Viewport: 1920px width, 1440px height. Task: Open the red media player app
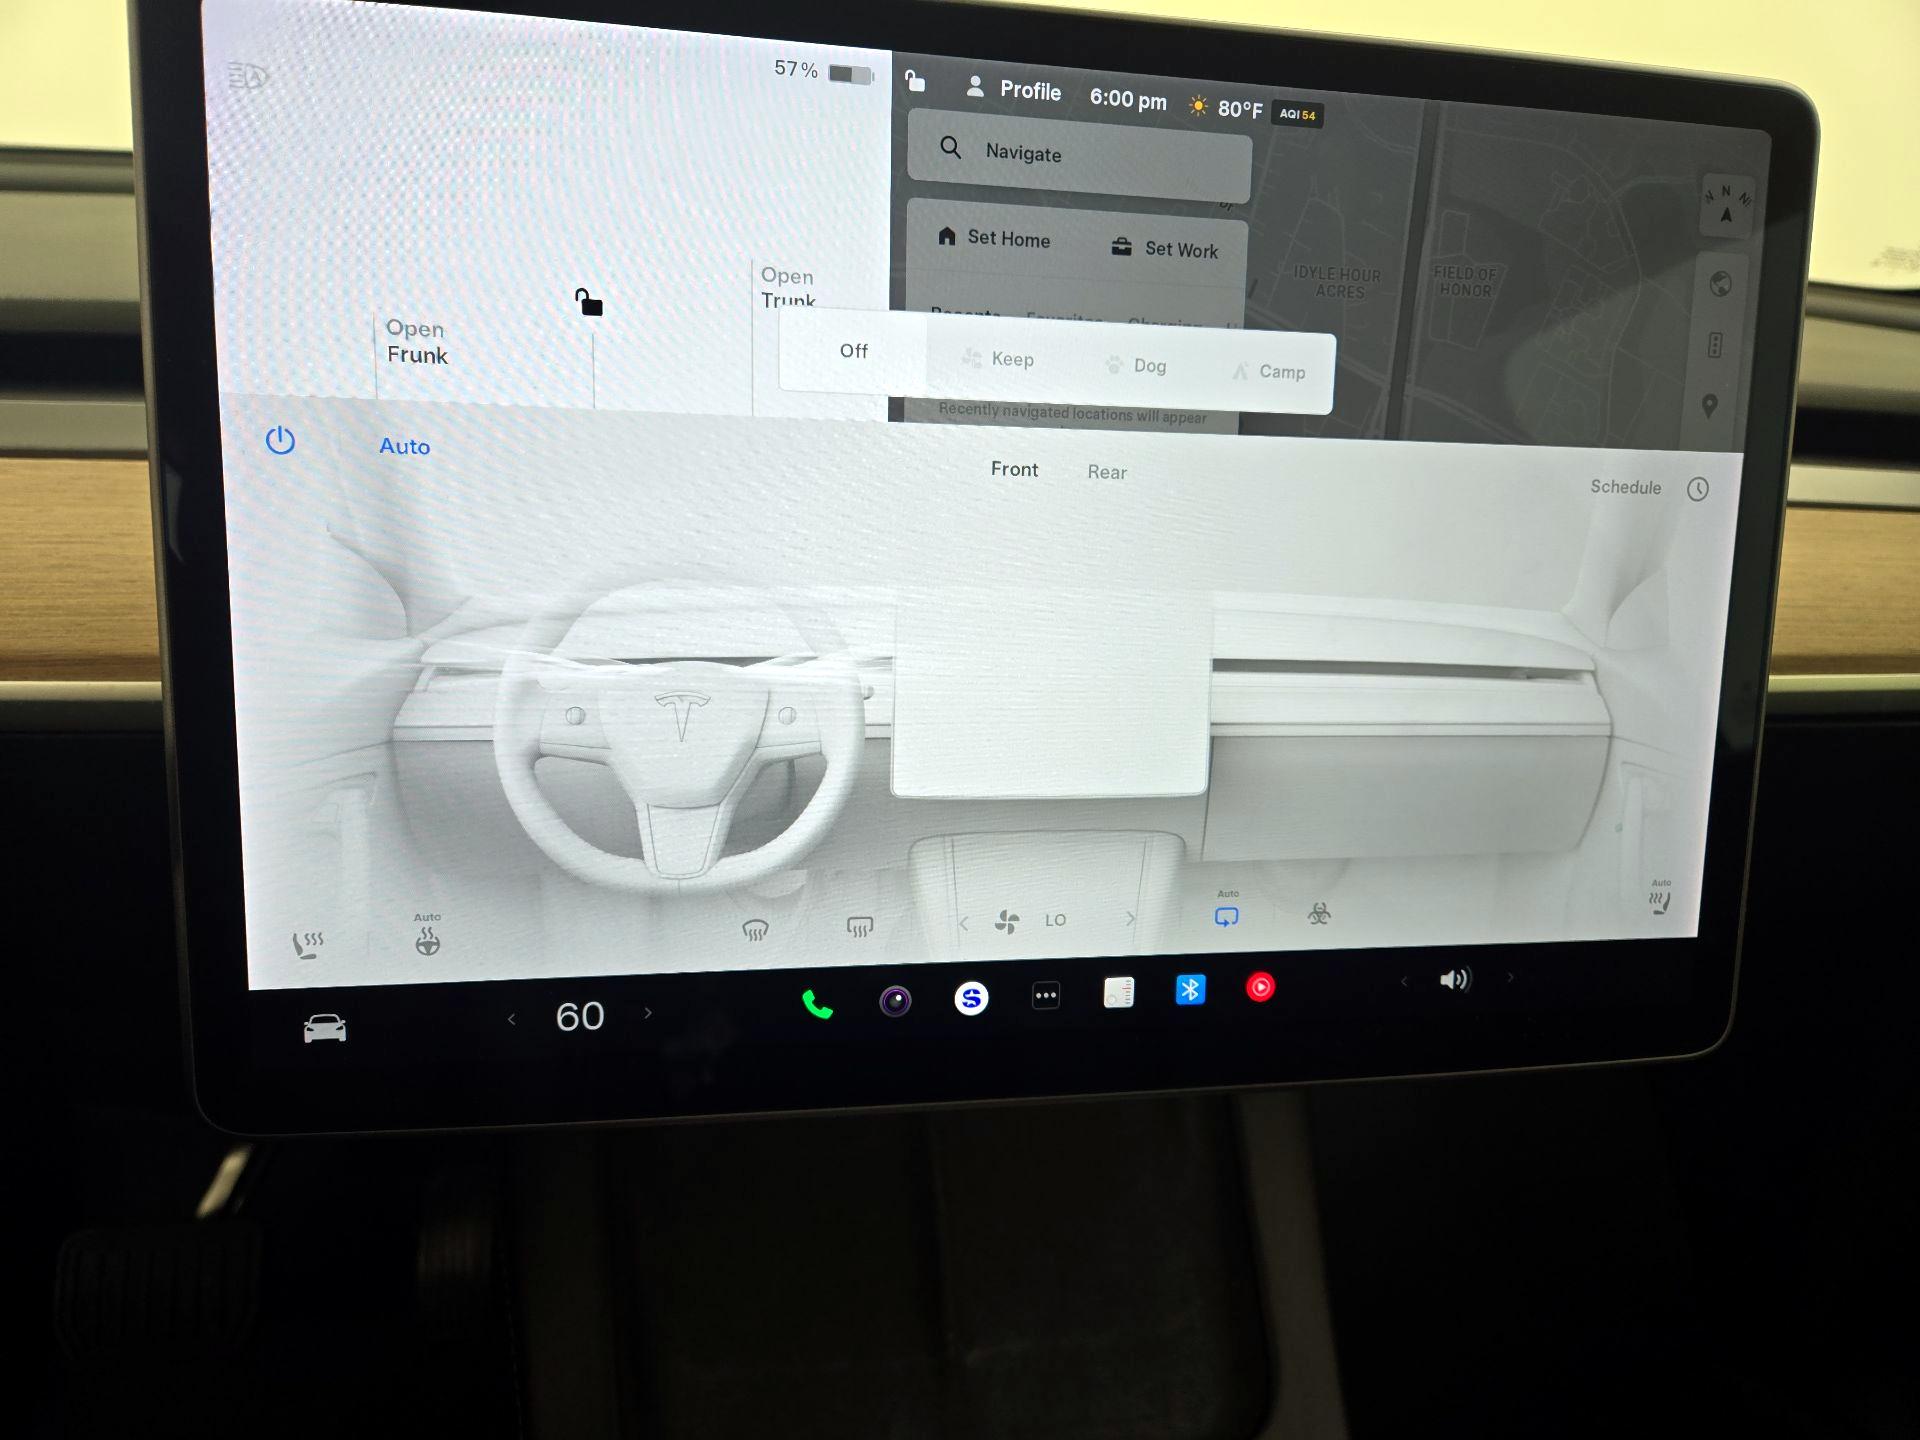coord(1260,988)
